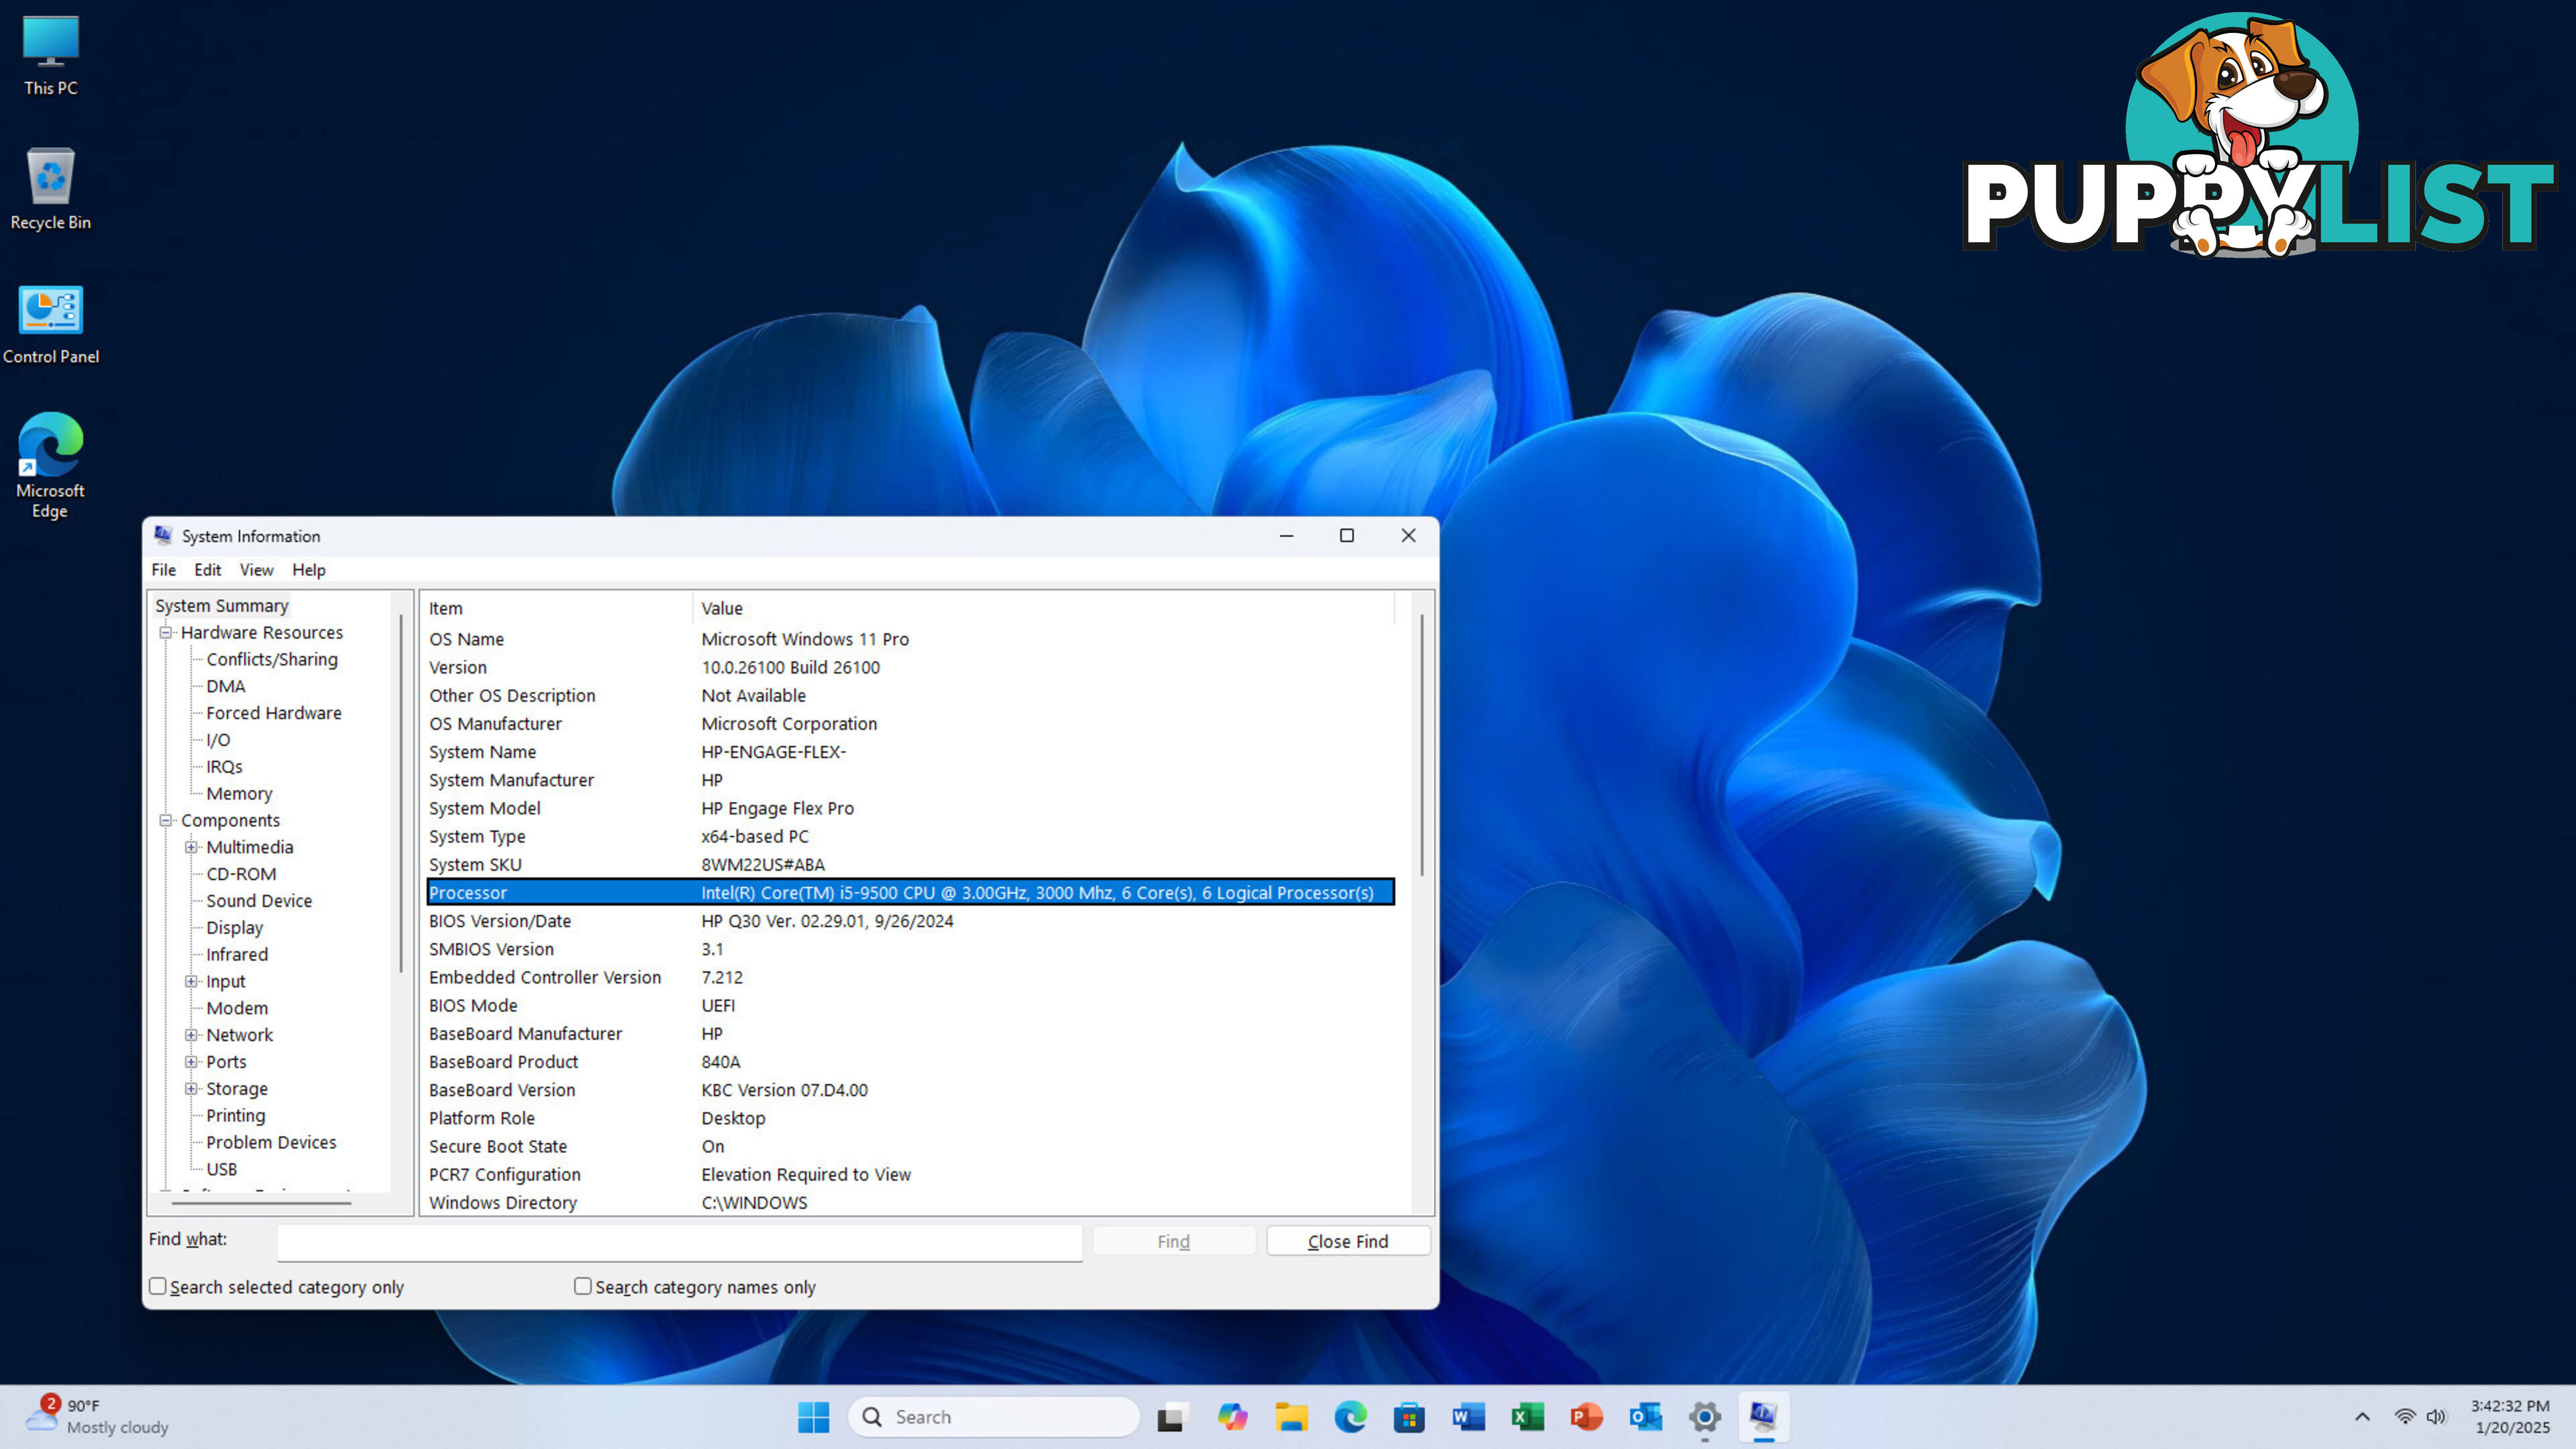Open File Explorer from taskbar

pos(1291,1416)
